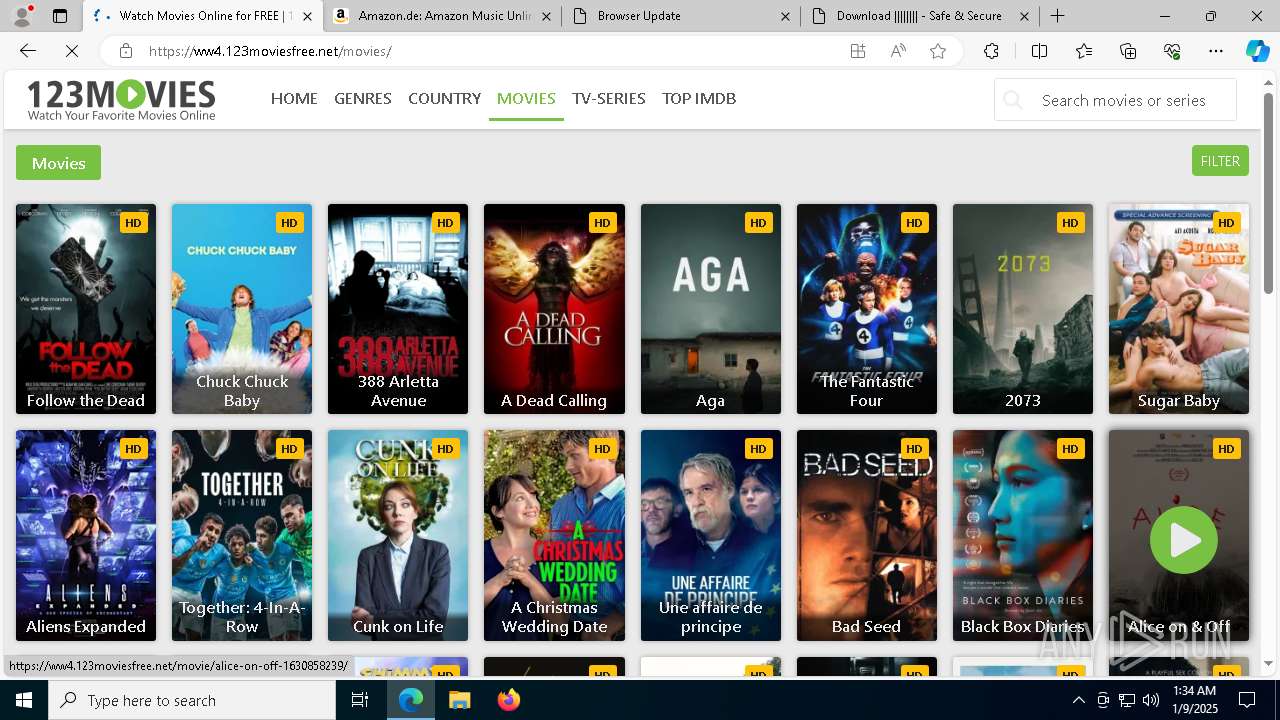Open the Follow the Dead movie poster
This screenshot has height=720, width=1280.
click(x=86, y=309)
